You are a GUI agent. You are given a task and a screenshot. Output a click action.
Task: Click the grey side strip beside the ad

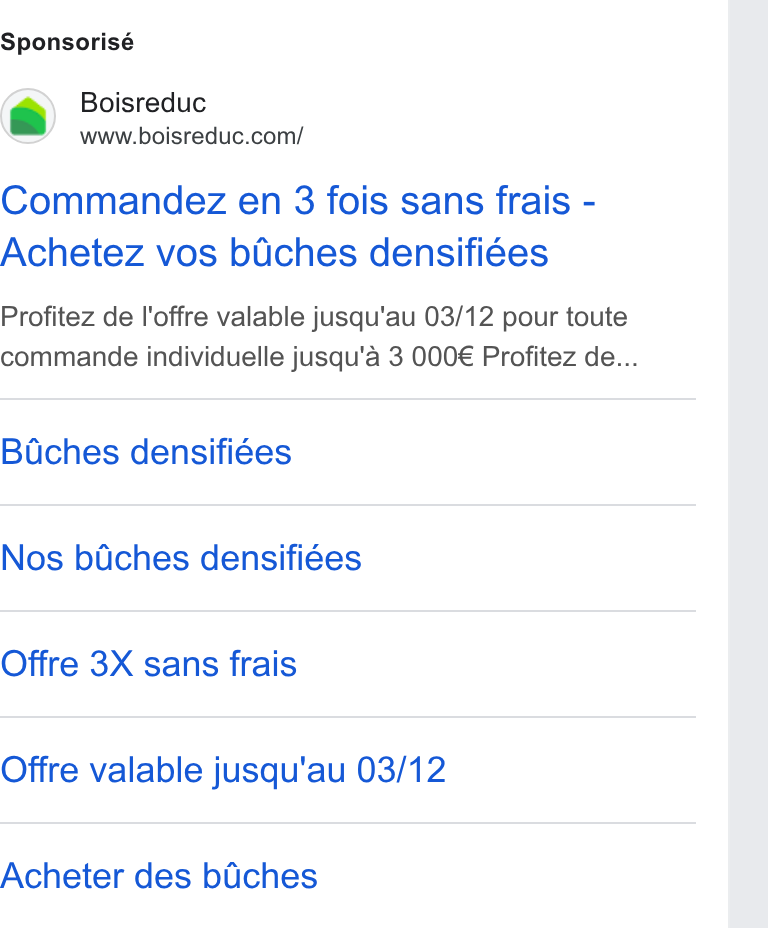point(748,464)
